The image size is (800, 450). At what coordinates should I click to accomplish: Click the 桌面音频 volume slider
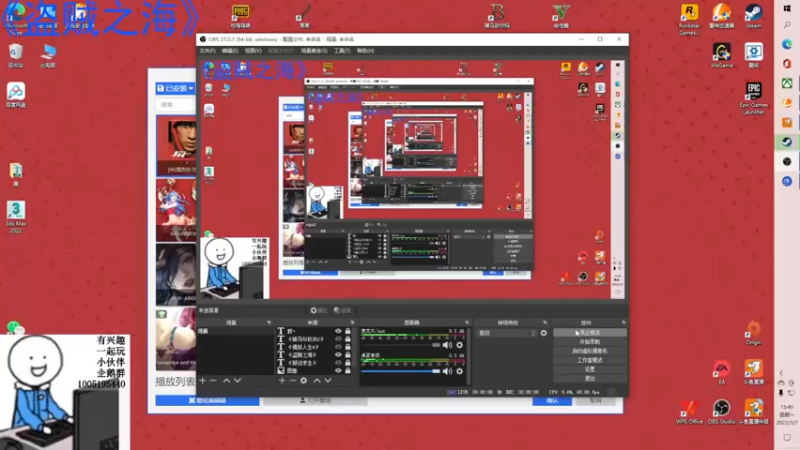[x=401, y=371]
